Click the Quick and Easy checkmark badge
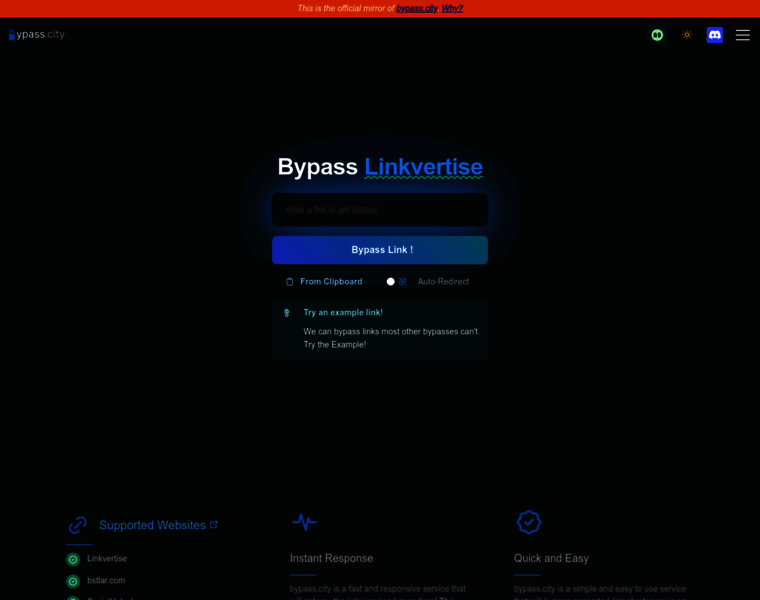Viewport: 760px width, 600px height. coord(528,522)
